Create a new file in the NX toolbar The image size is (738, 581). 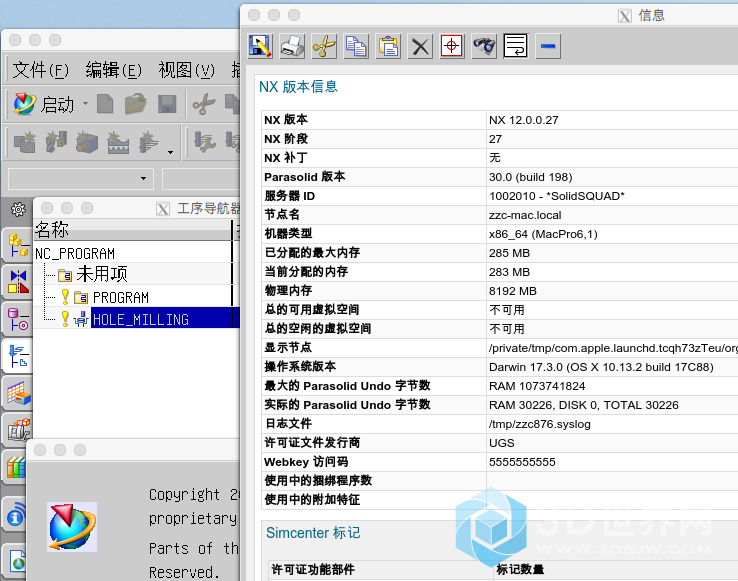(x=105, y=104)
